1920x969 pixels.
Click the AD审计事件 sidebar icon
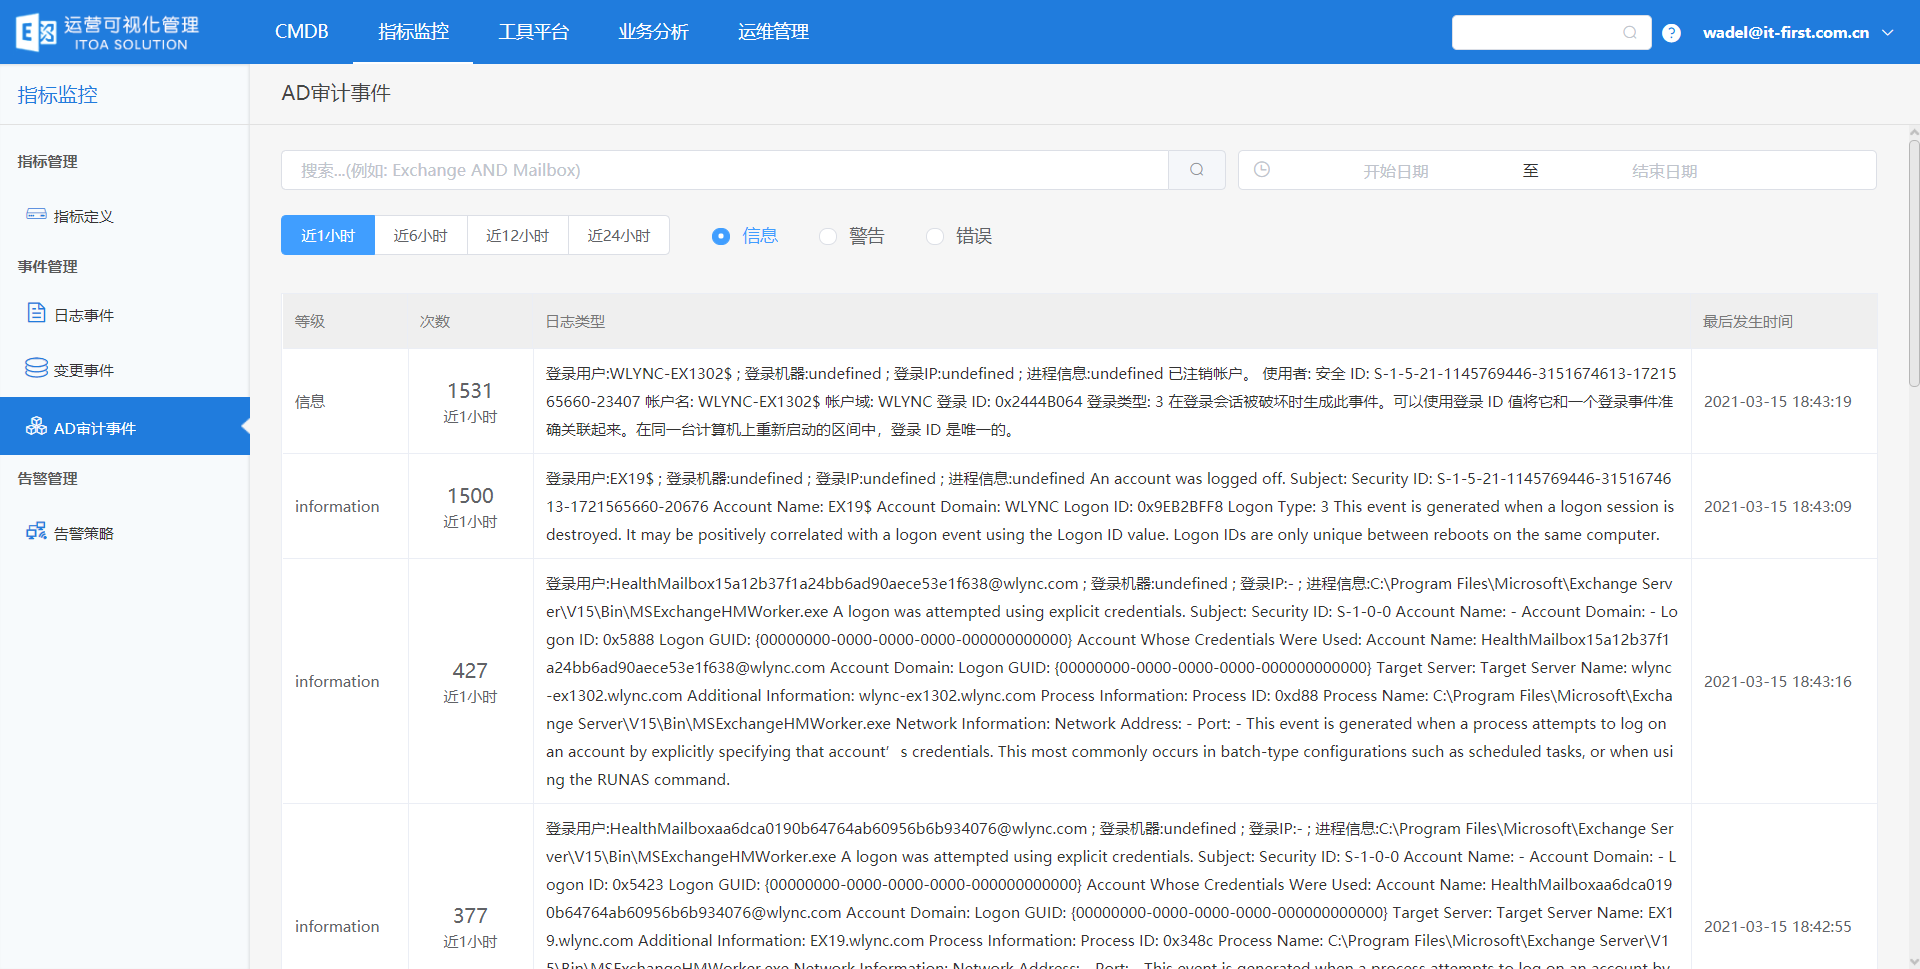(x=36, y=426)
